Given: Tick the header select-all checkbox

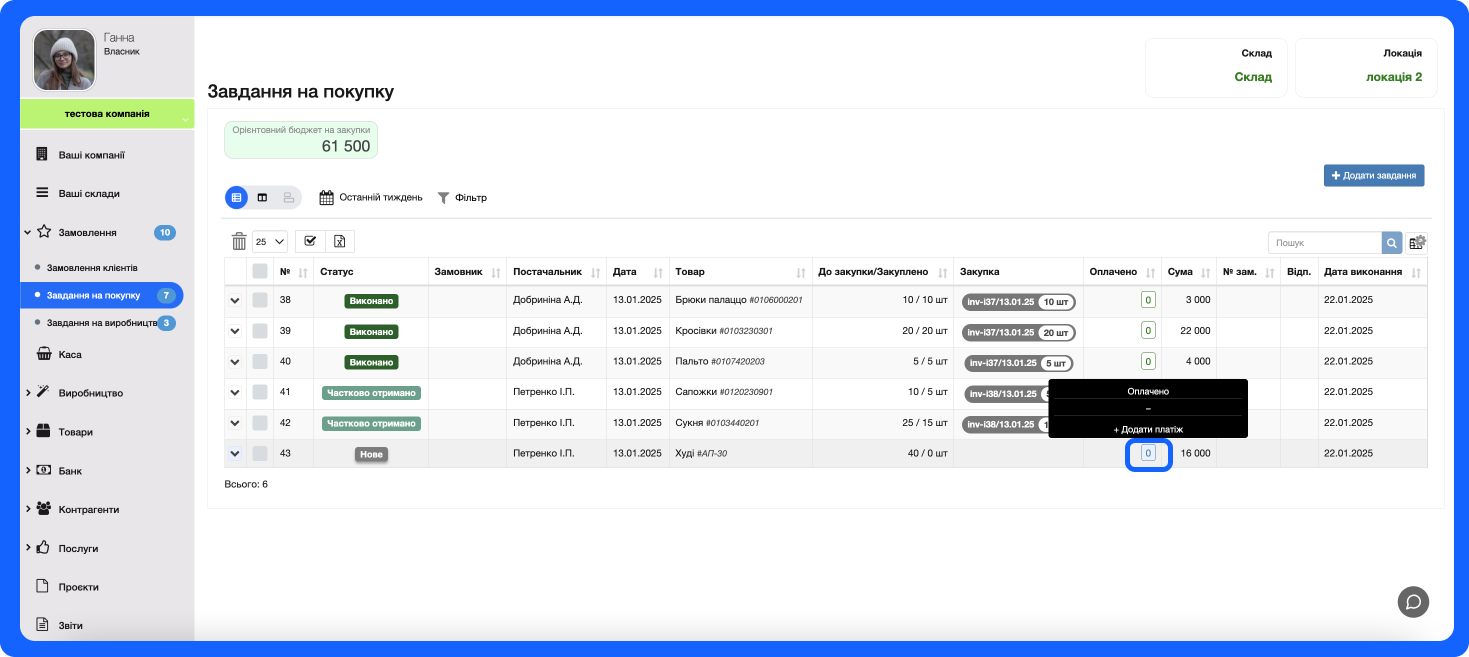Looking at the screenshot, I should click(260, 271).
